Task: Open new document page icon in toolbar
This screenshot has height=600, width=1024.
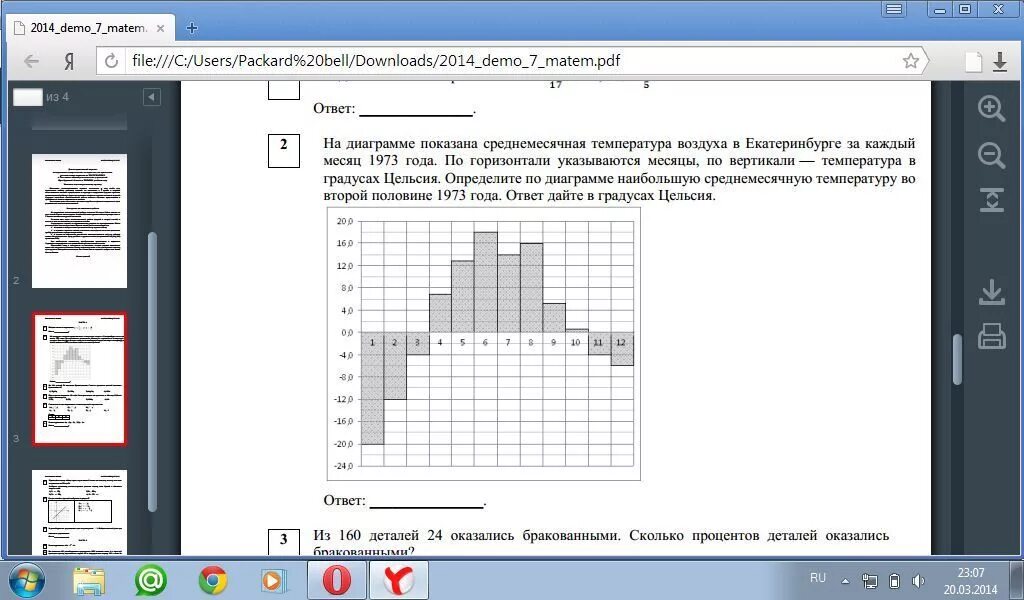Action: 973,61
